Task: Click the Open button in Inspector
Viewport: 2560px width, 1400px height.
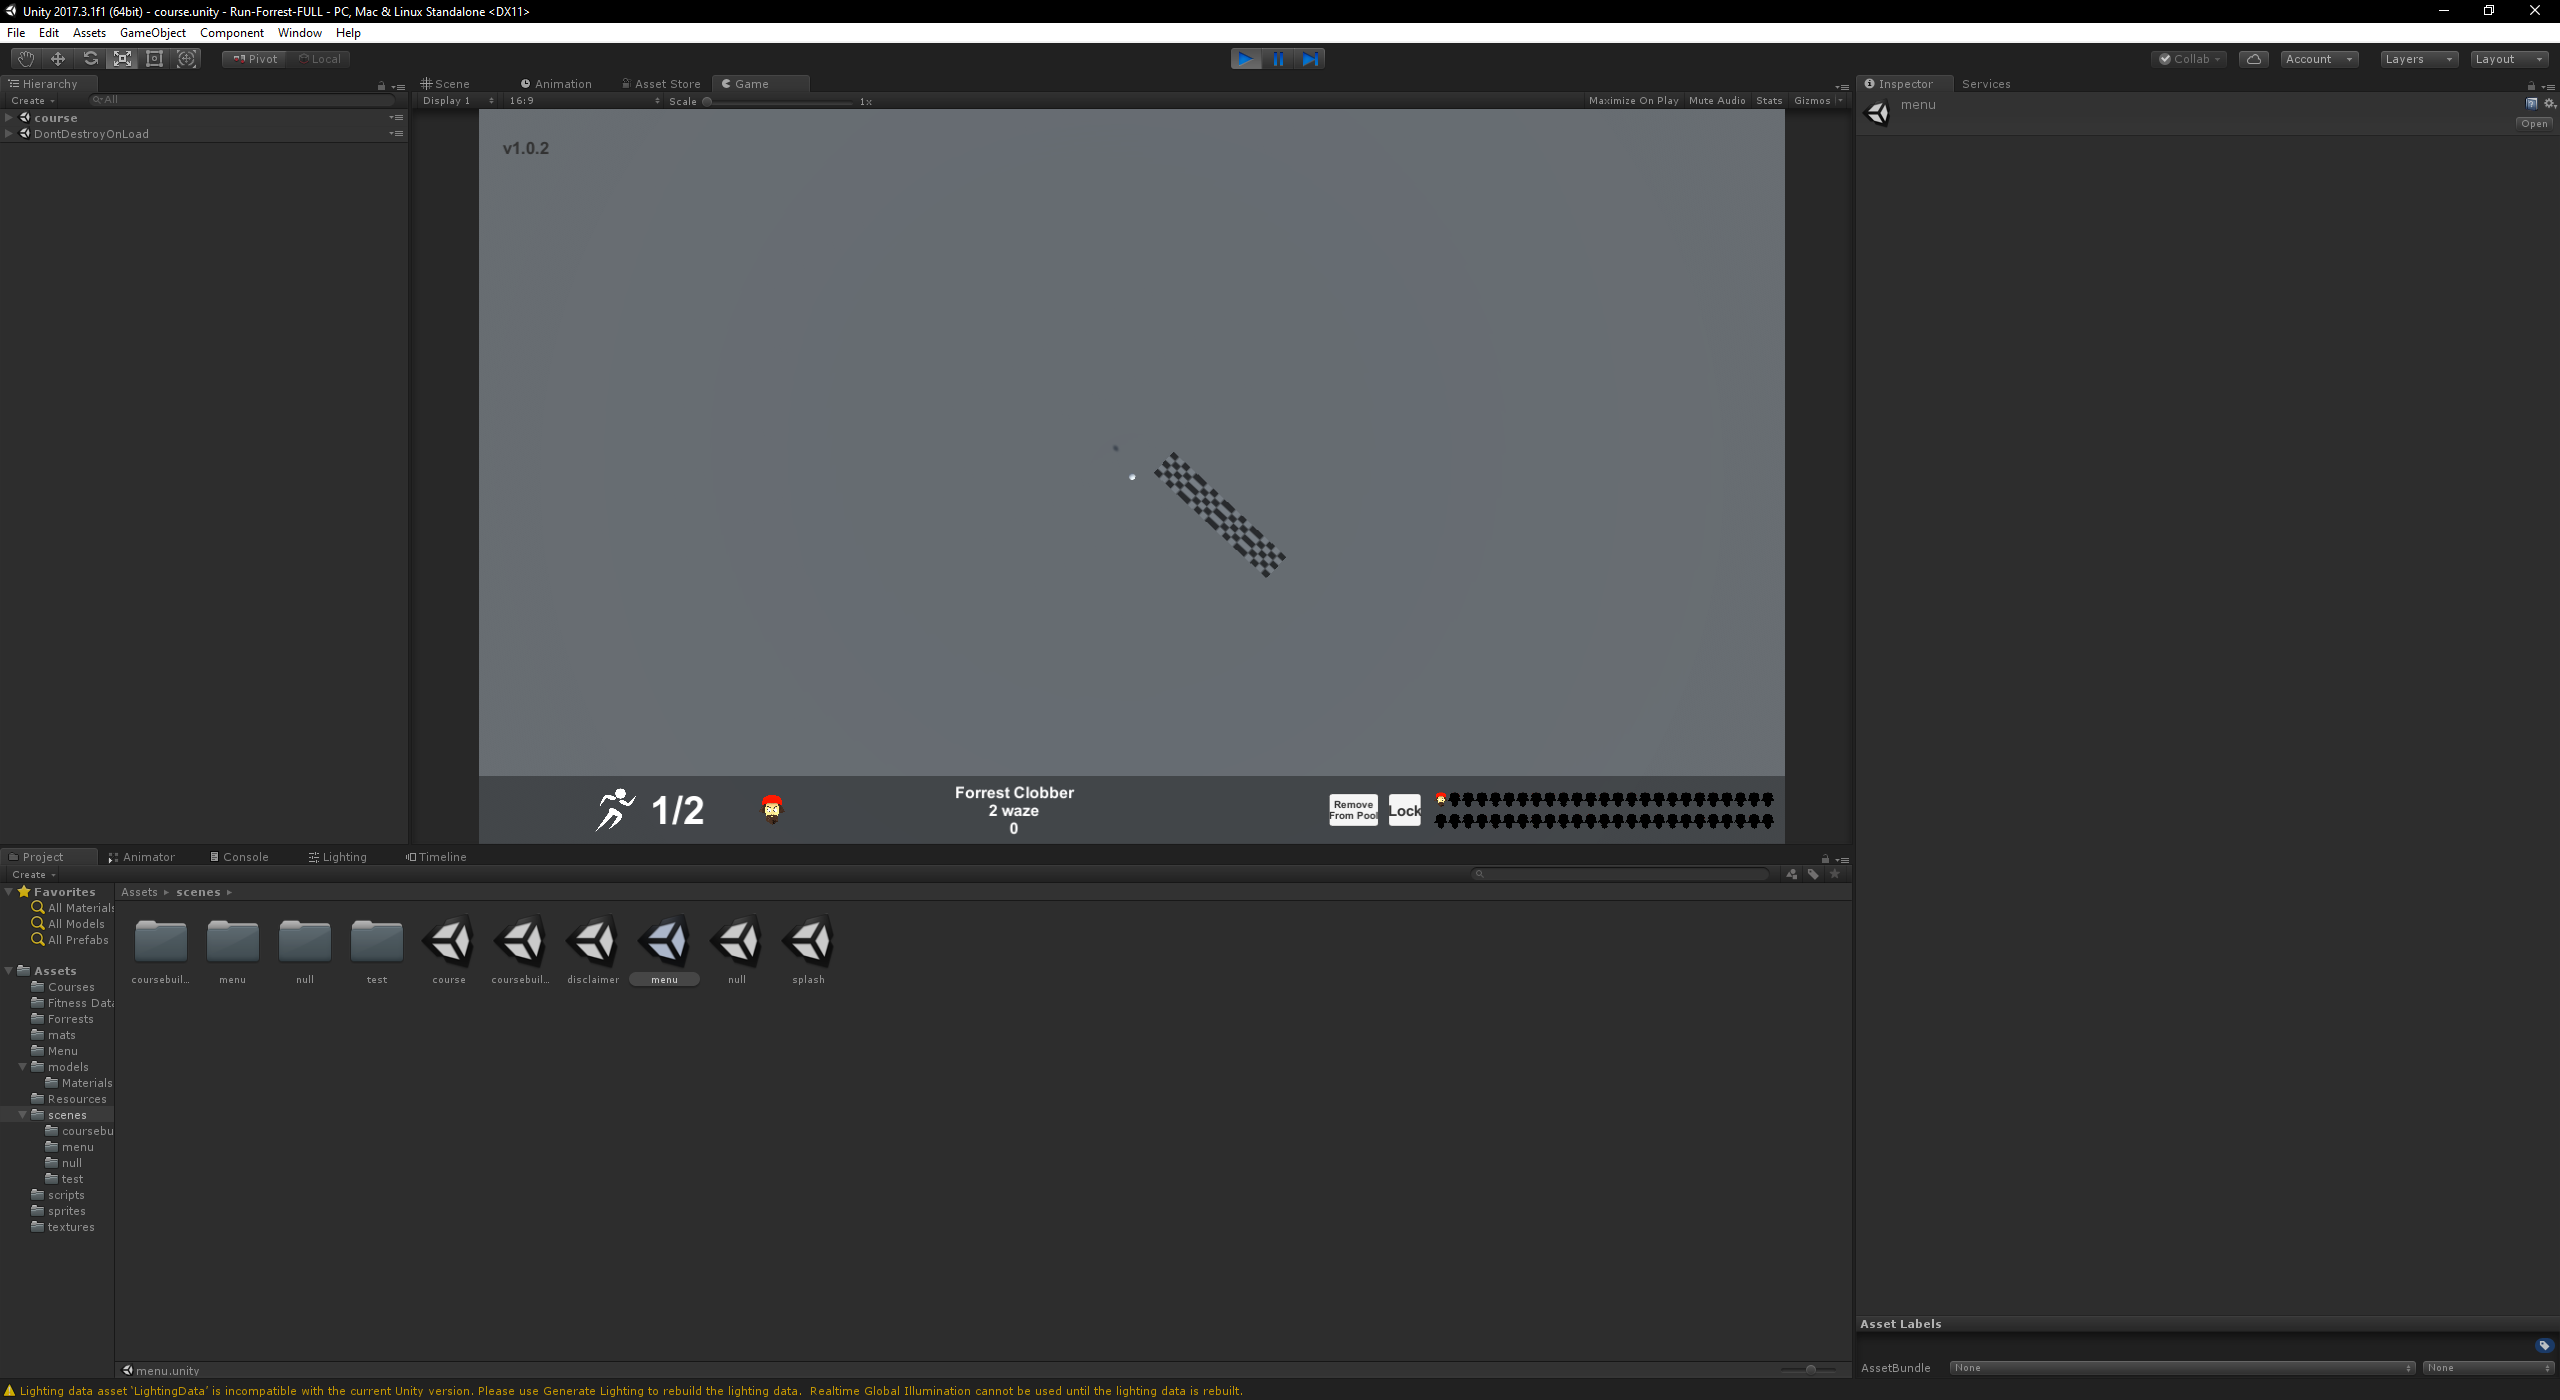Action: 2534,124
